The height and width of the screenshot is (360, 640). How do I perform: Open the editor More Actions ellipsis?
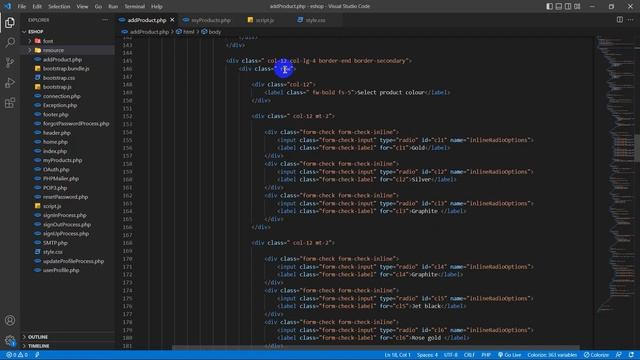pyautogui.click(x=631, y=20)
